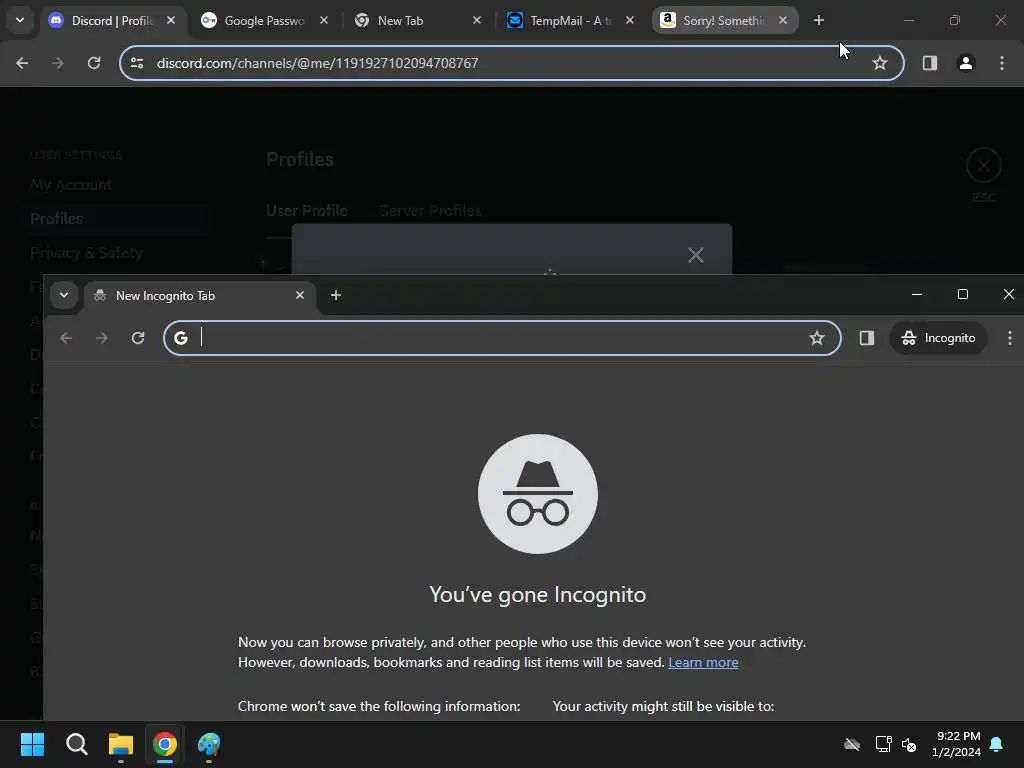The image size is (1024, 768).
Task: Open My Account in Discord settings
Action: click(x=71, y=185)
